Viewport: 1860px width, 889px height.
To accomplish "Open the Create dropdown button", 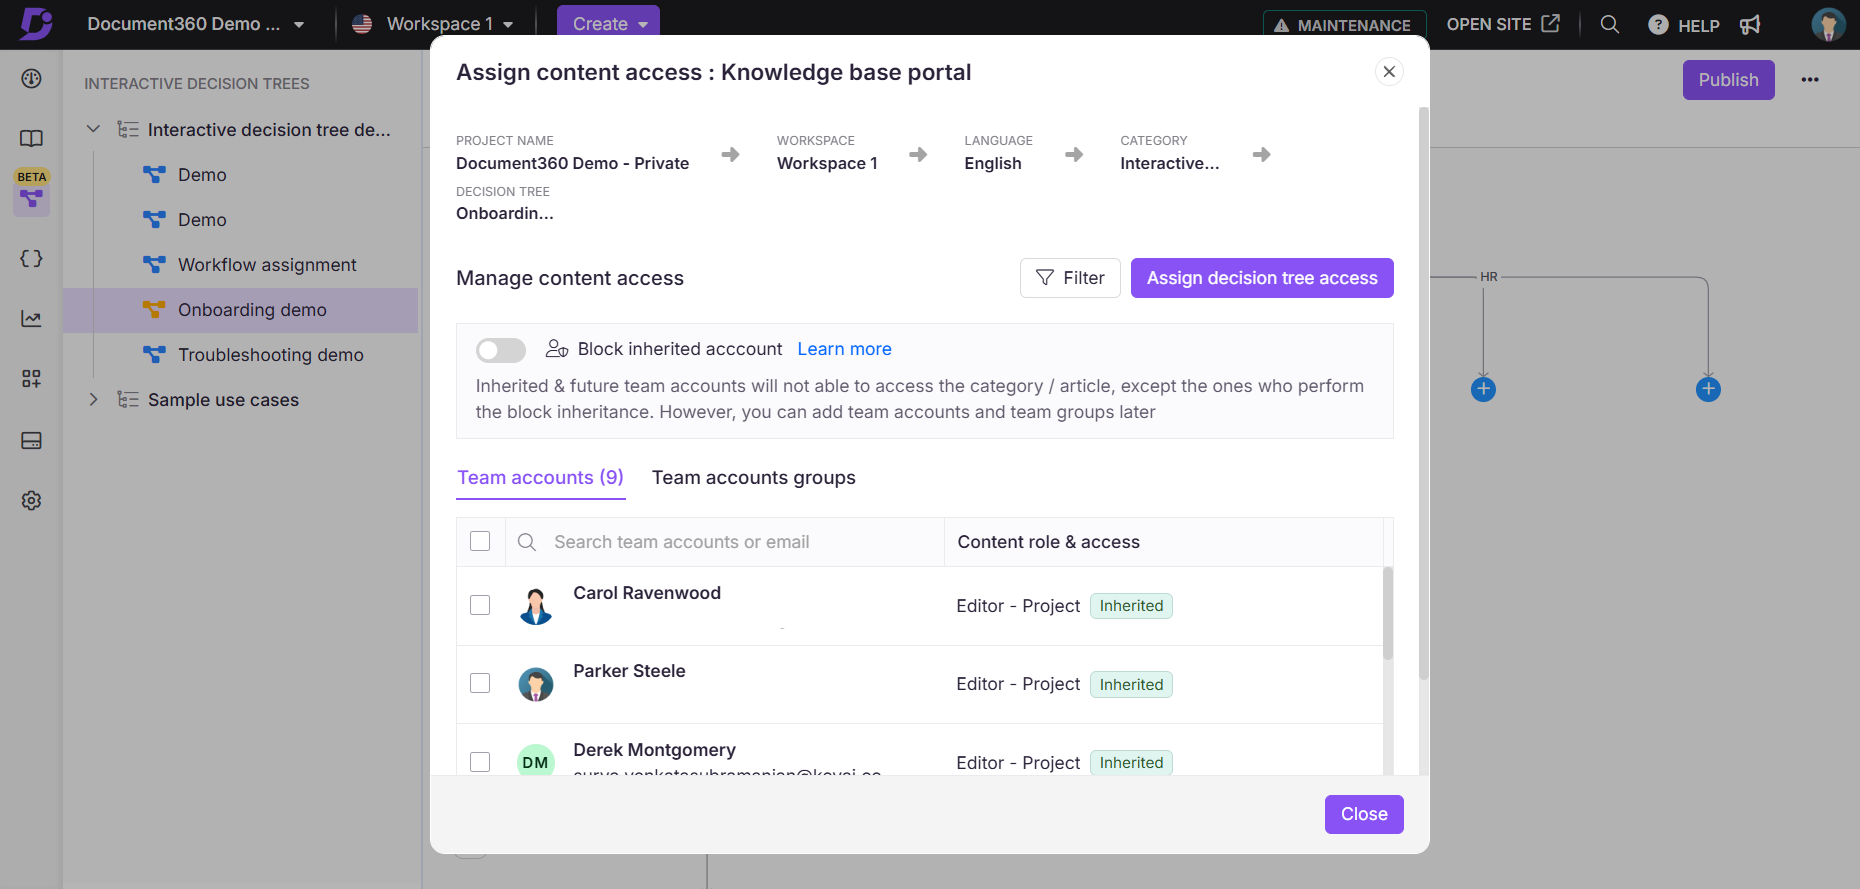I will (608, 24).
